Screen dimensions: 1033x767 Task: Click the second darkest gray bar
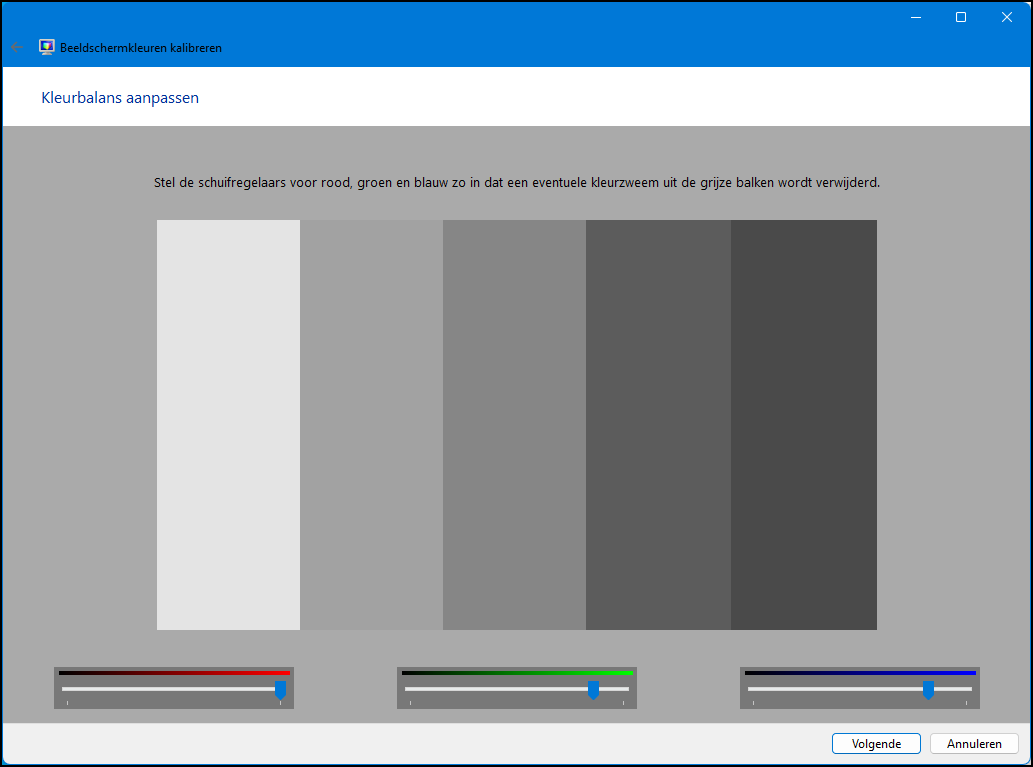[x=658, y=425]
